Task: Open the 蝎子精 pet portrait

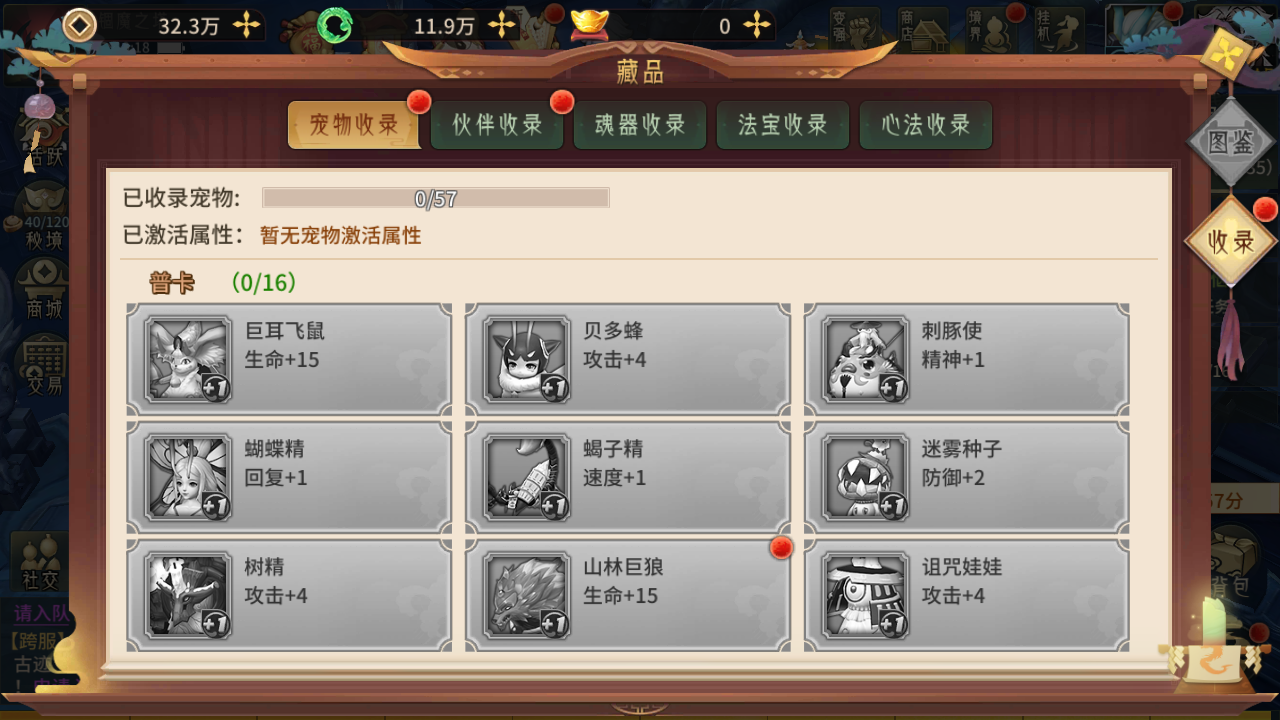Action: pos(526,478)
